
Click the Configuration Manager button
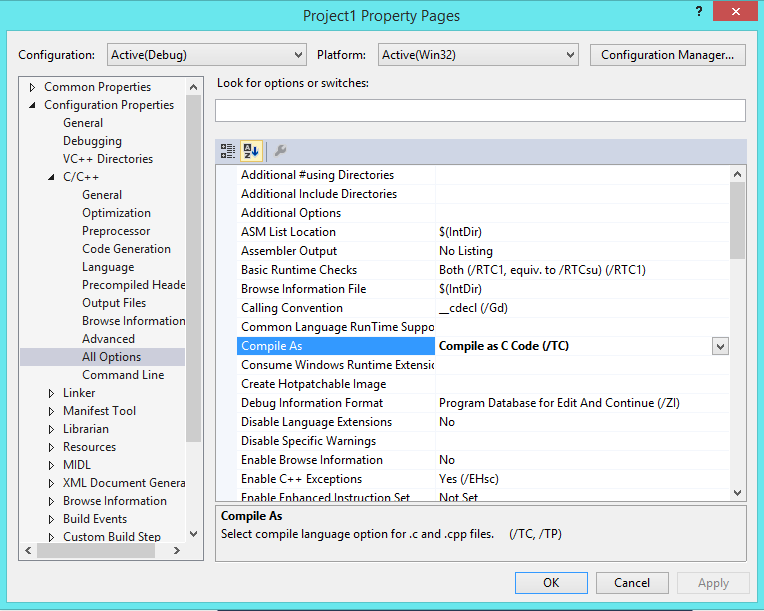[667, 55]
